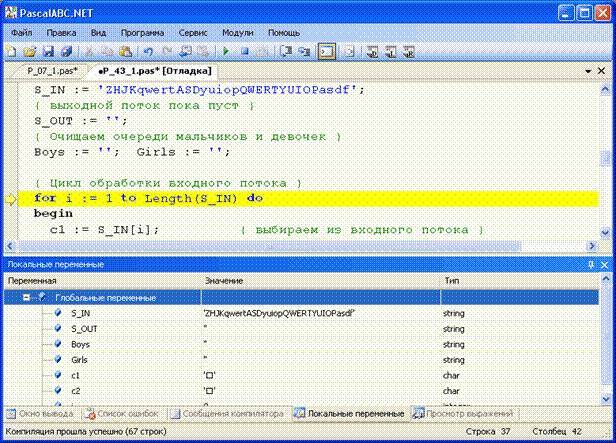Toggle the highlighted output window toolbar button

tap(326, 52)
